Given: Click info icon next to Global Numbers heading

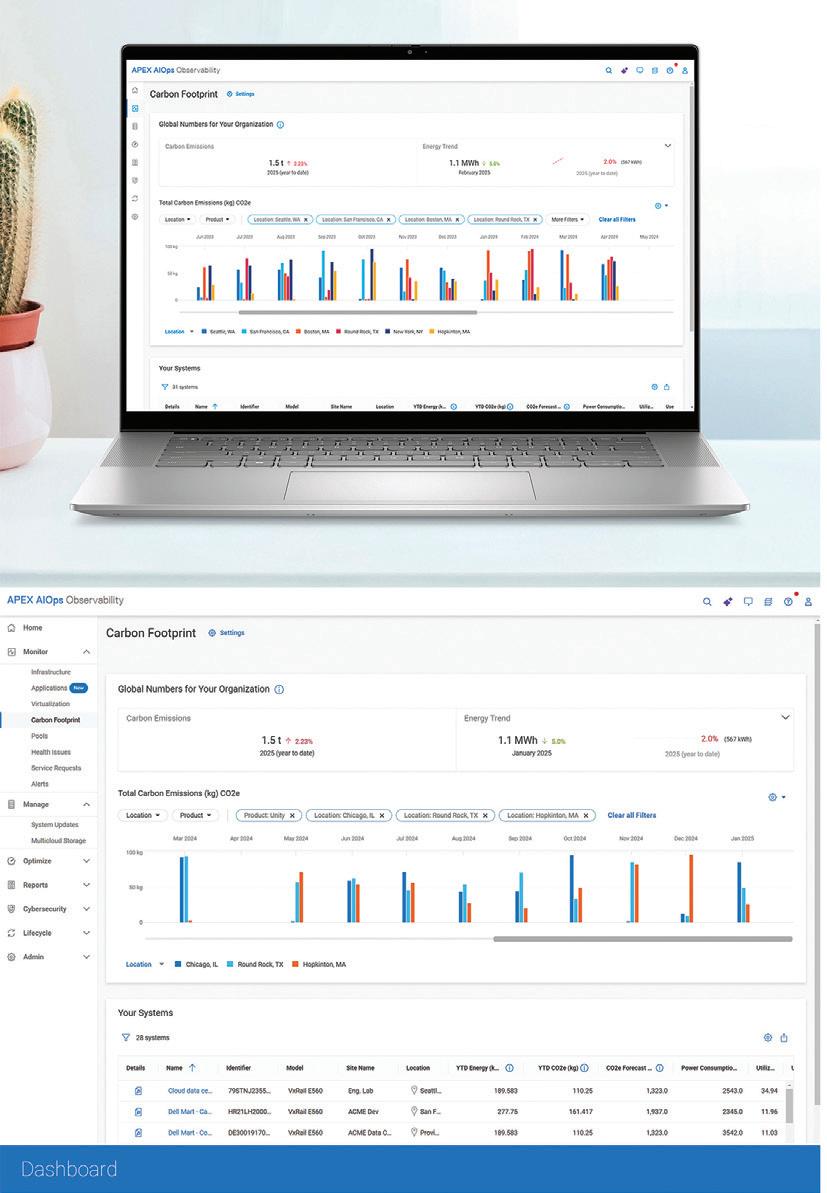Looking at the screenshot, I should pos(279,689).
